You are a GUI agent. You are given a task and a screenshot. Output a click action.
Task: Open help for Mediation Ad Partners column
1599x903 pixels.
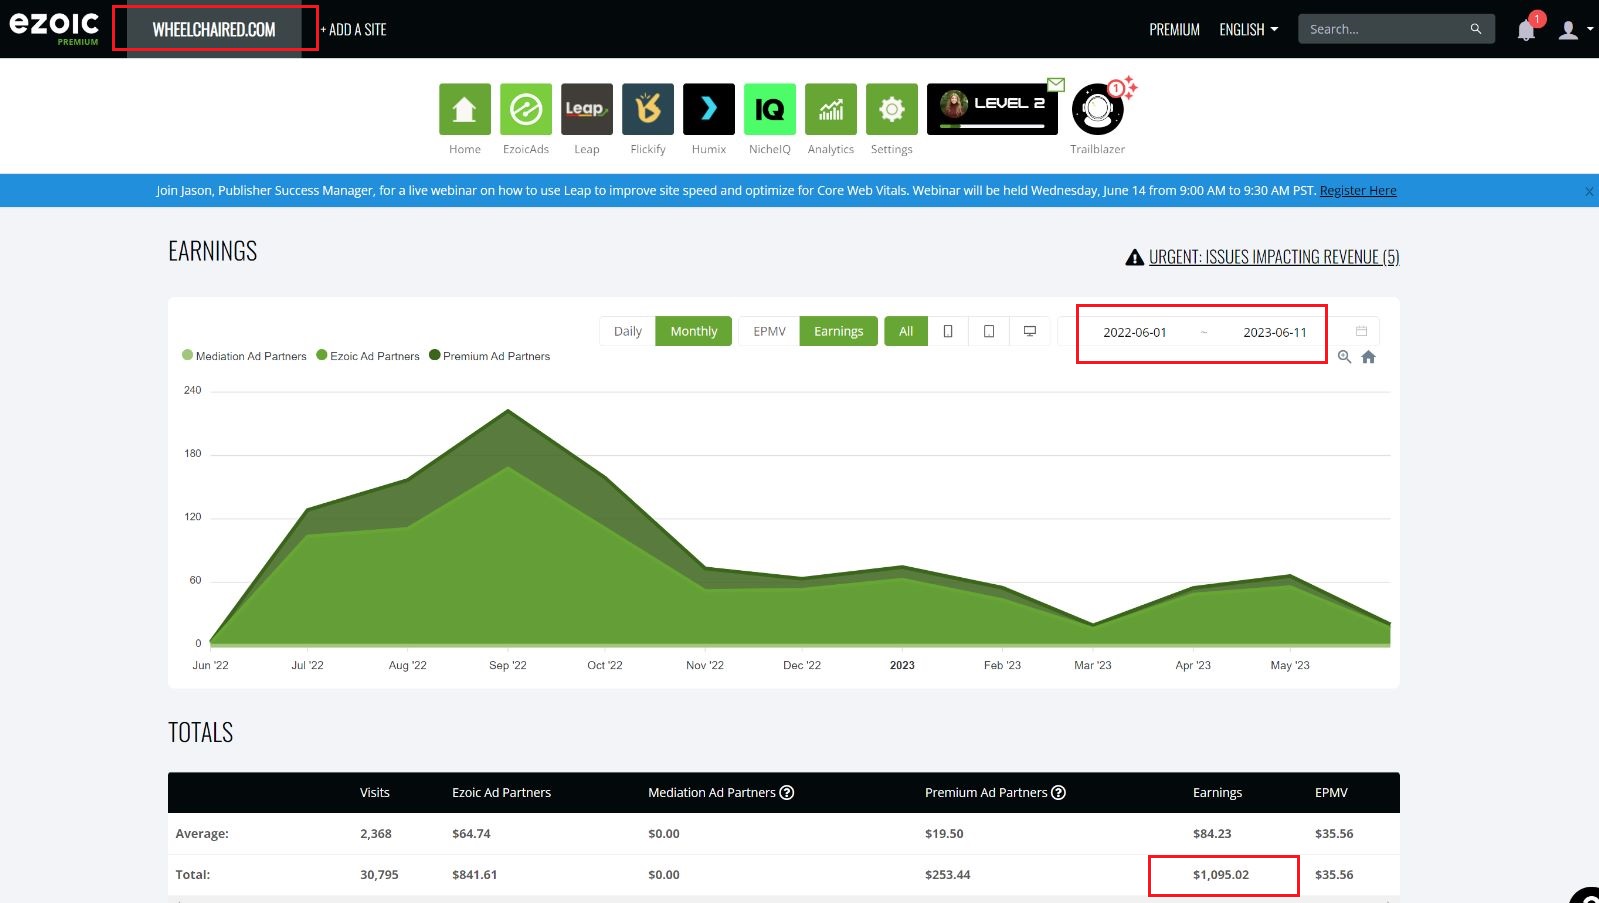point(787,792)
